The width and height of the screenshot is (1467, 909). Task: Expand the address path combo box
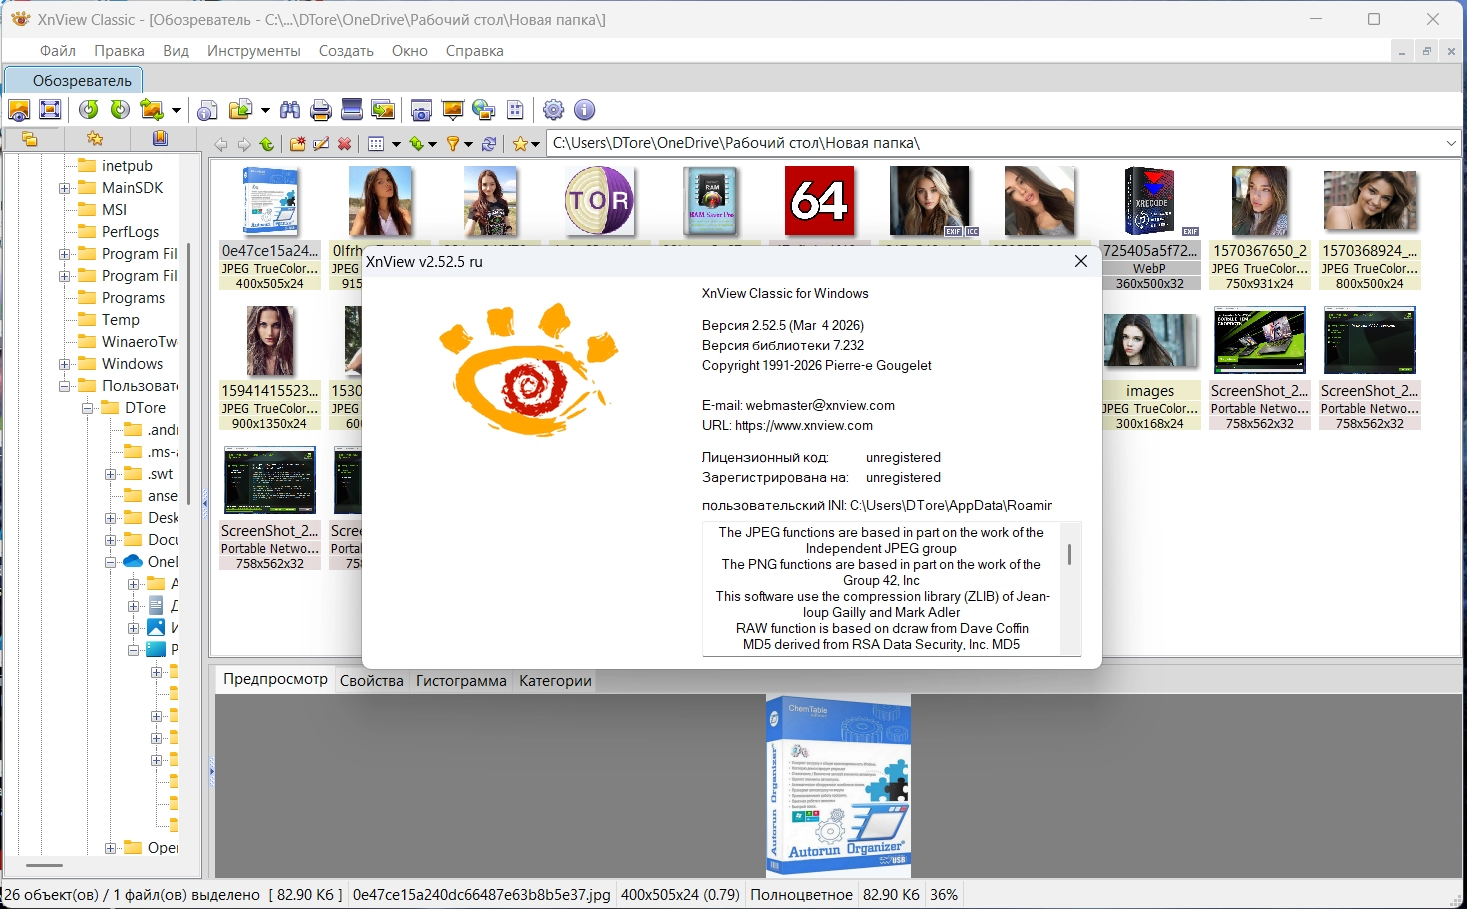pos(1451,144)
